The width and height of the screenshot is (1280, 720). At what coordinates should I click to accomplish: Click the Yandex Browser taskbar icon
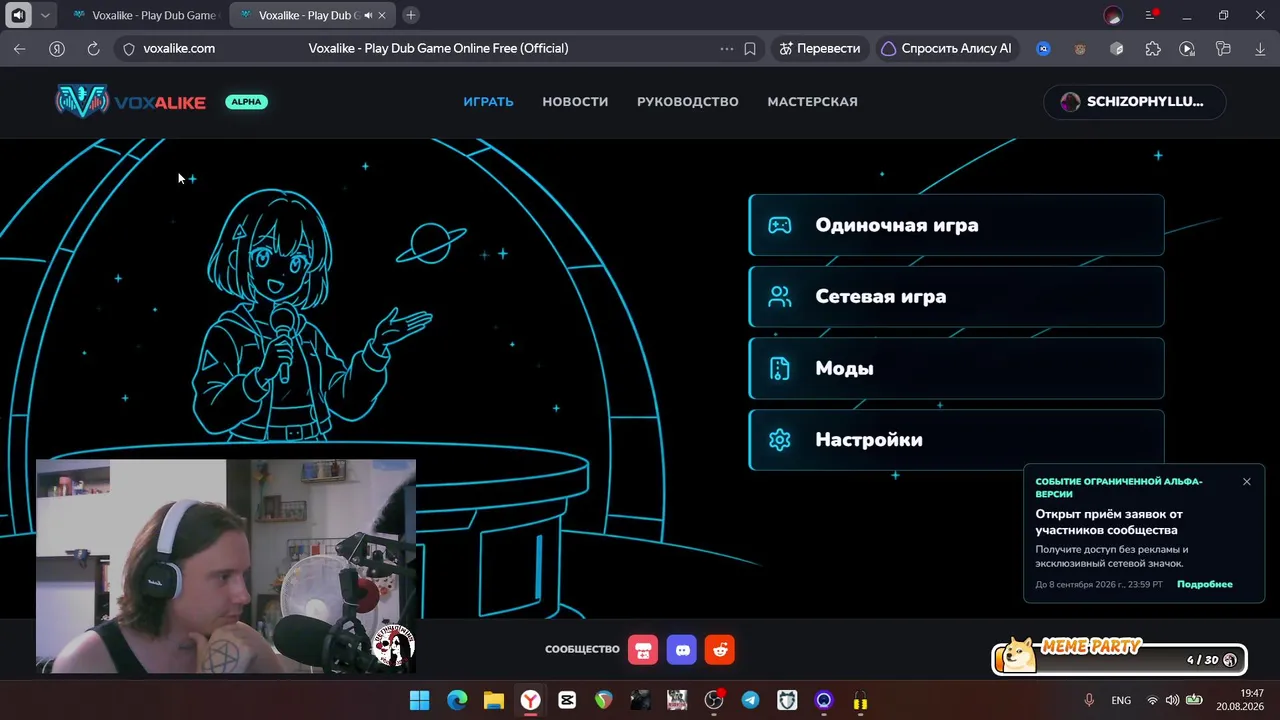tap(530, 700)
